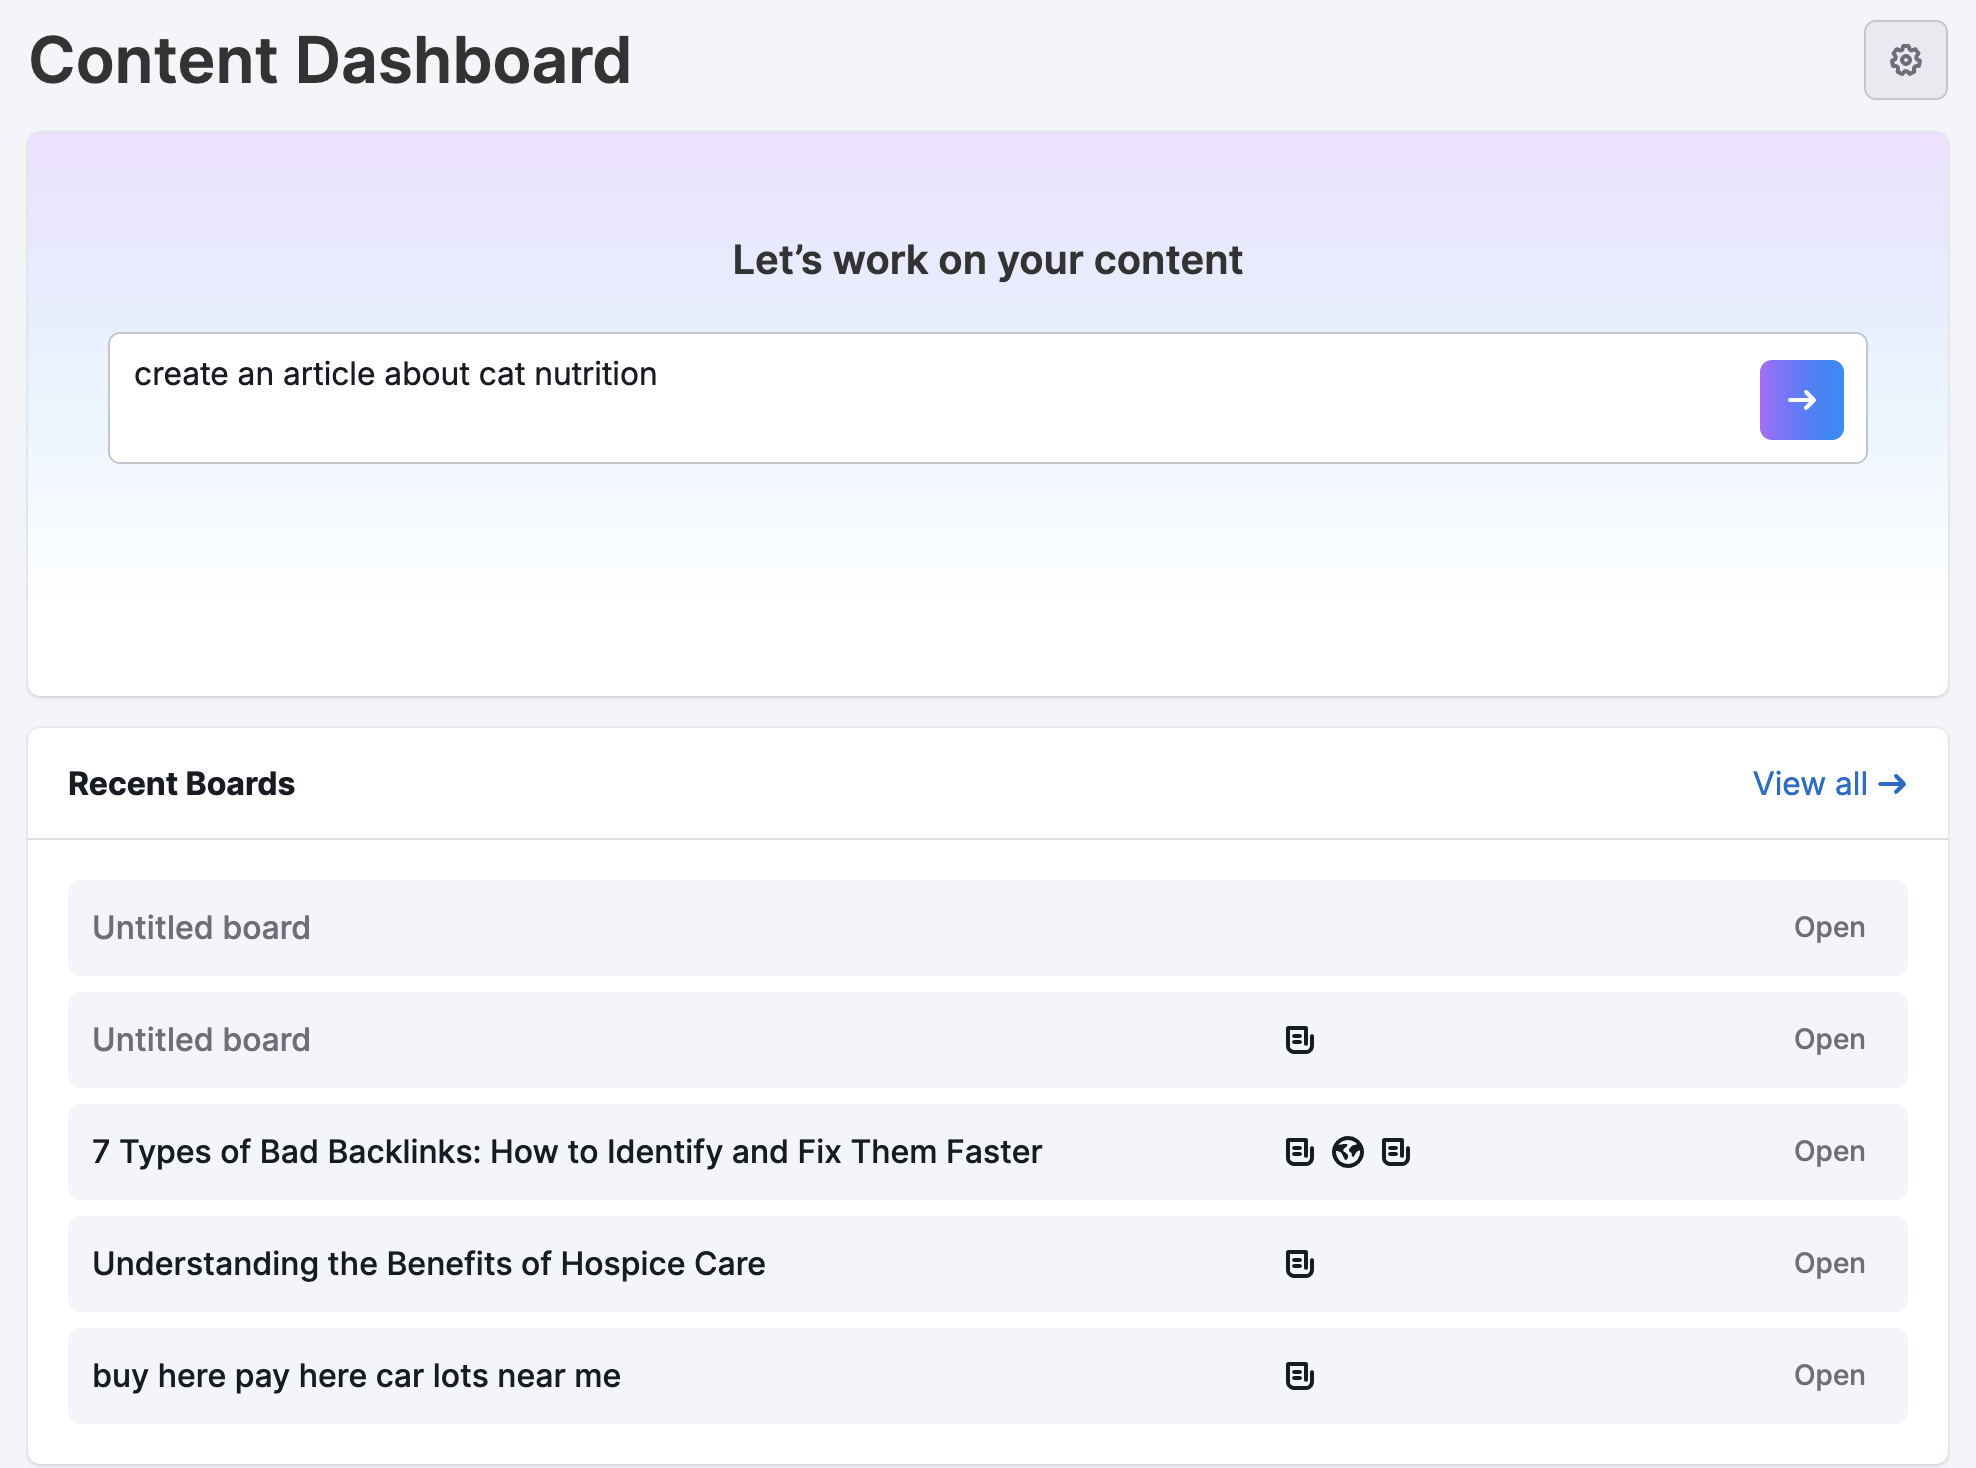This screenshot has height=1468, width=1976.
Task: Click first article icon on Bad Backlinks row
Action: tap(1299, 1152)
